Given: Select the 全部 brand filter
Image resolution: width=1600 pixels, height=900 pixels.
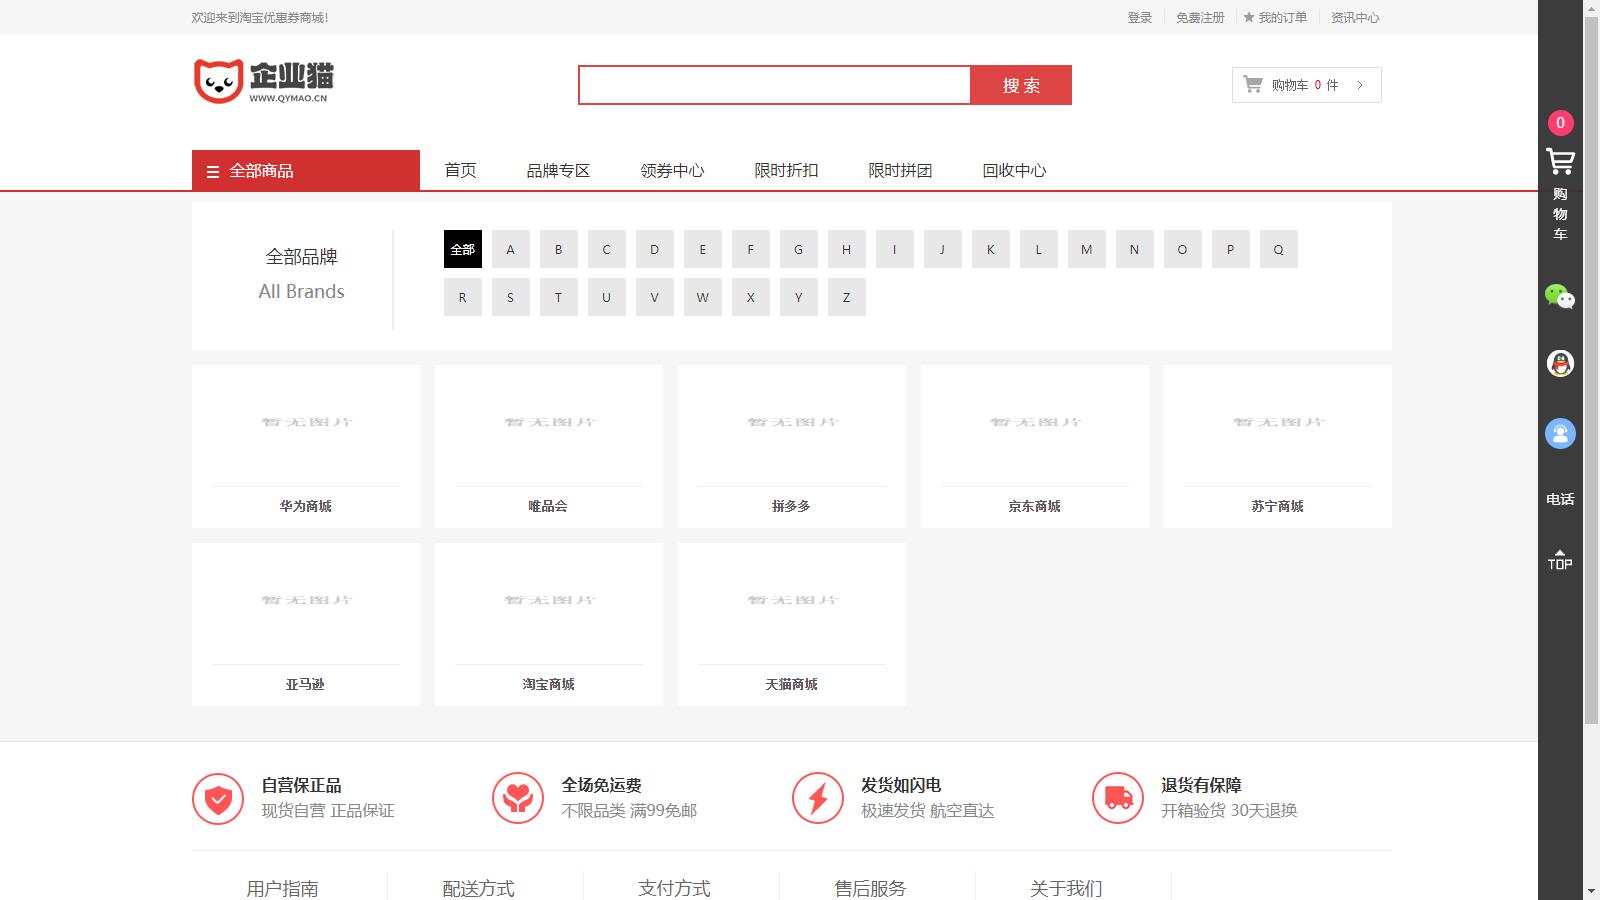Looking at the screenshot, I should (462, 249).
